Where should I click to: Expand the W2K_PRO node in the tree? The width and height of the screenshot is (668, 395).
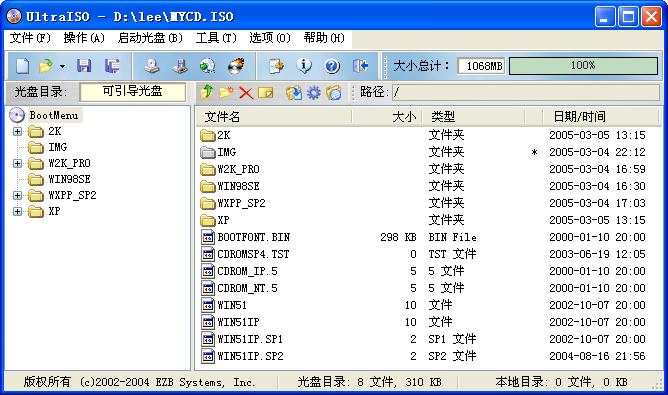(17, 163)
